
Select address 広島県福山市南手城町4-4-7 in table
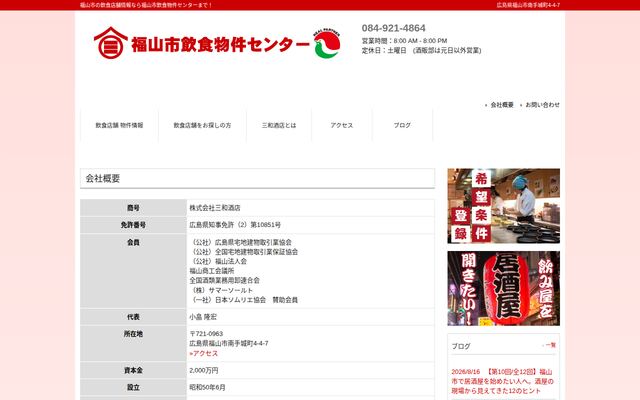tap(229, 343)
